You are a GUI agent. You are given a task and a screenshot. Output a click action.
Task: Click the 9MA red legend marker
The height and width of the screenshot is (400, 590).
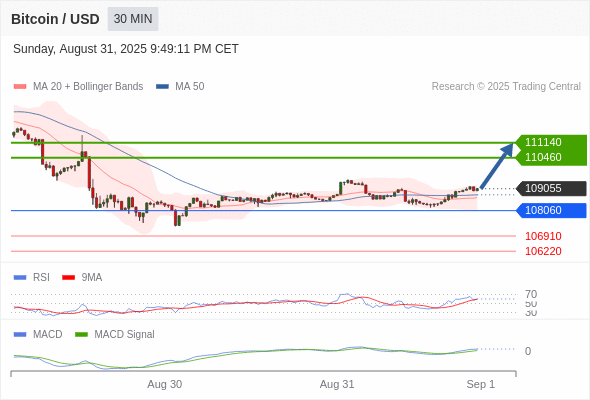[68, 278]
